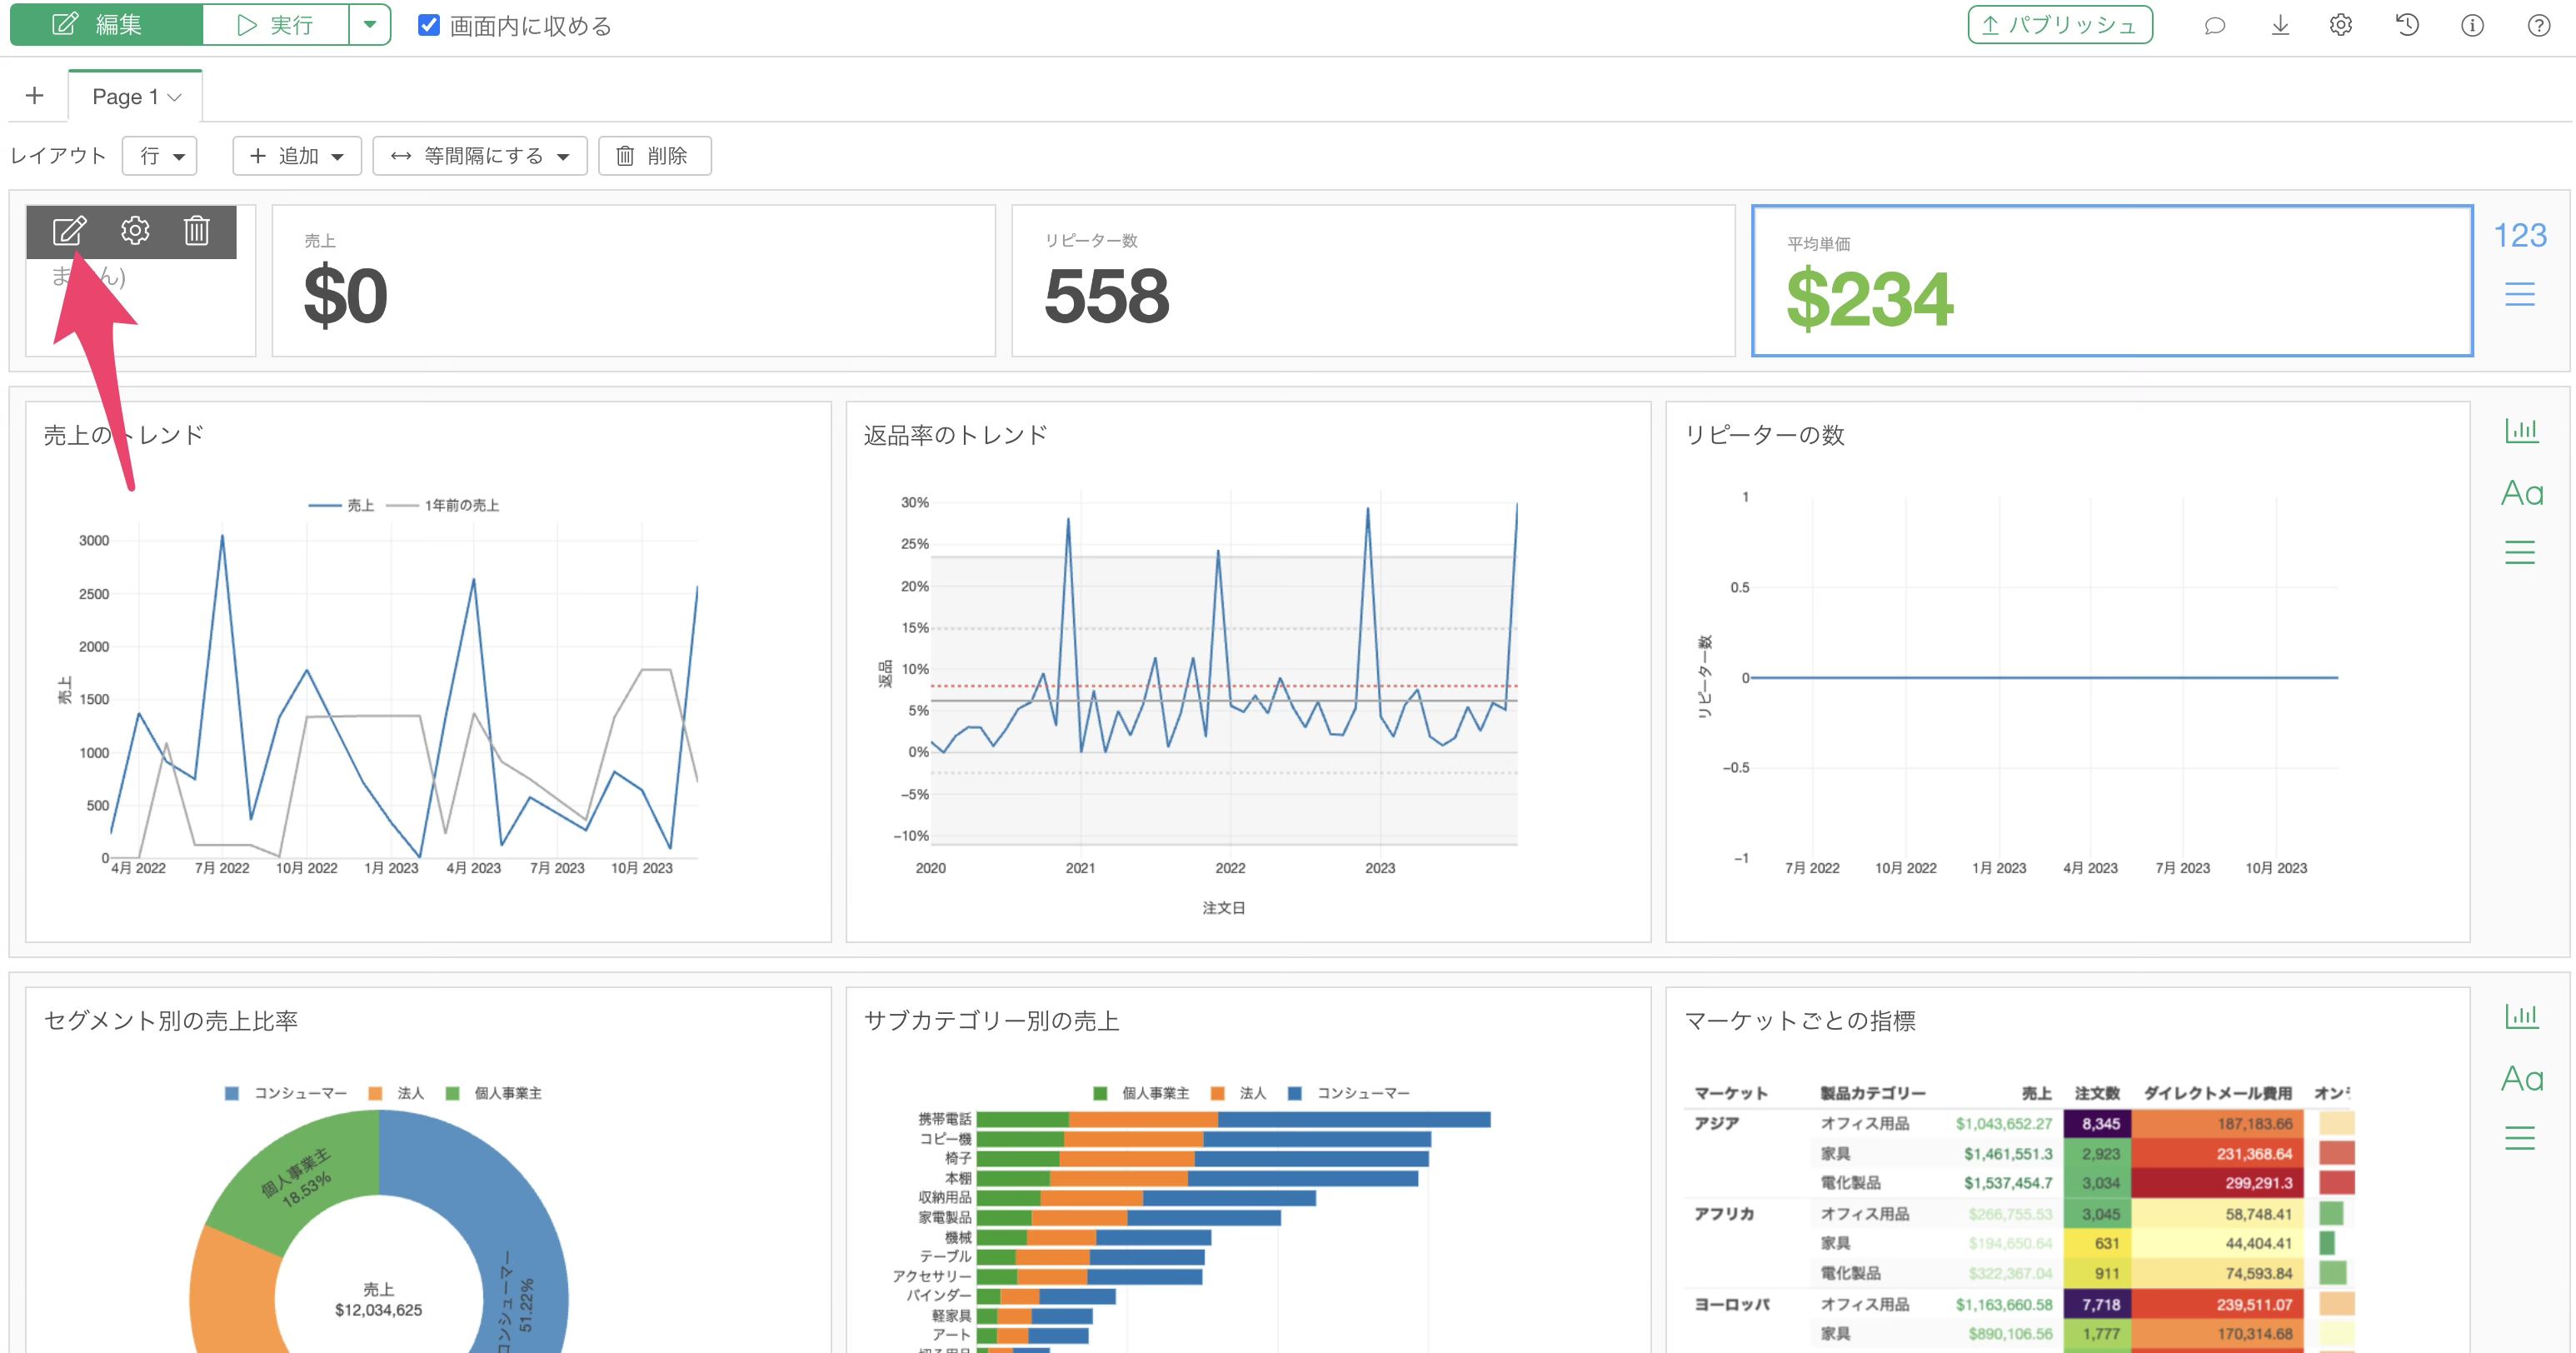Click the 削除 button
The height and width of the screenshot is (1353, 2576).
655,156
